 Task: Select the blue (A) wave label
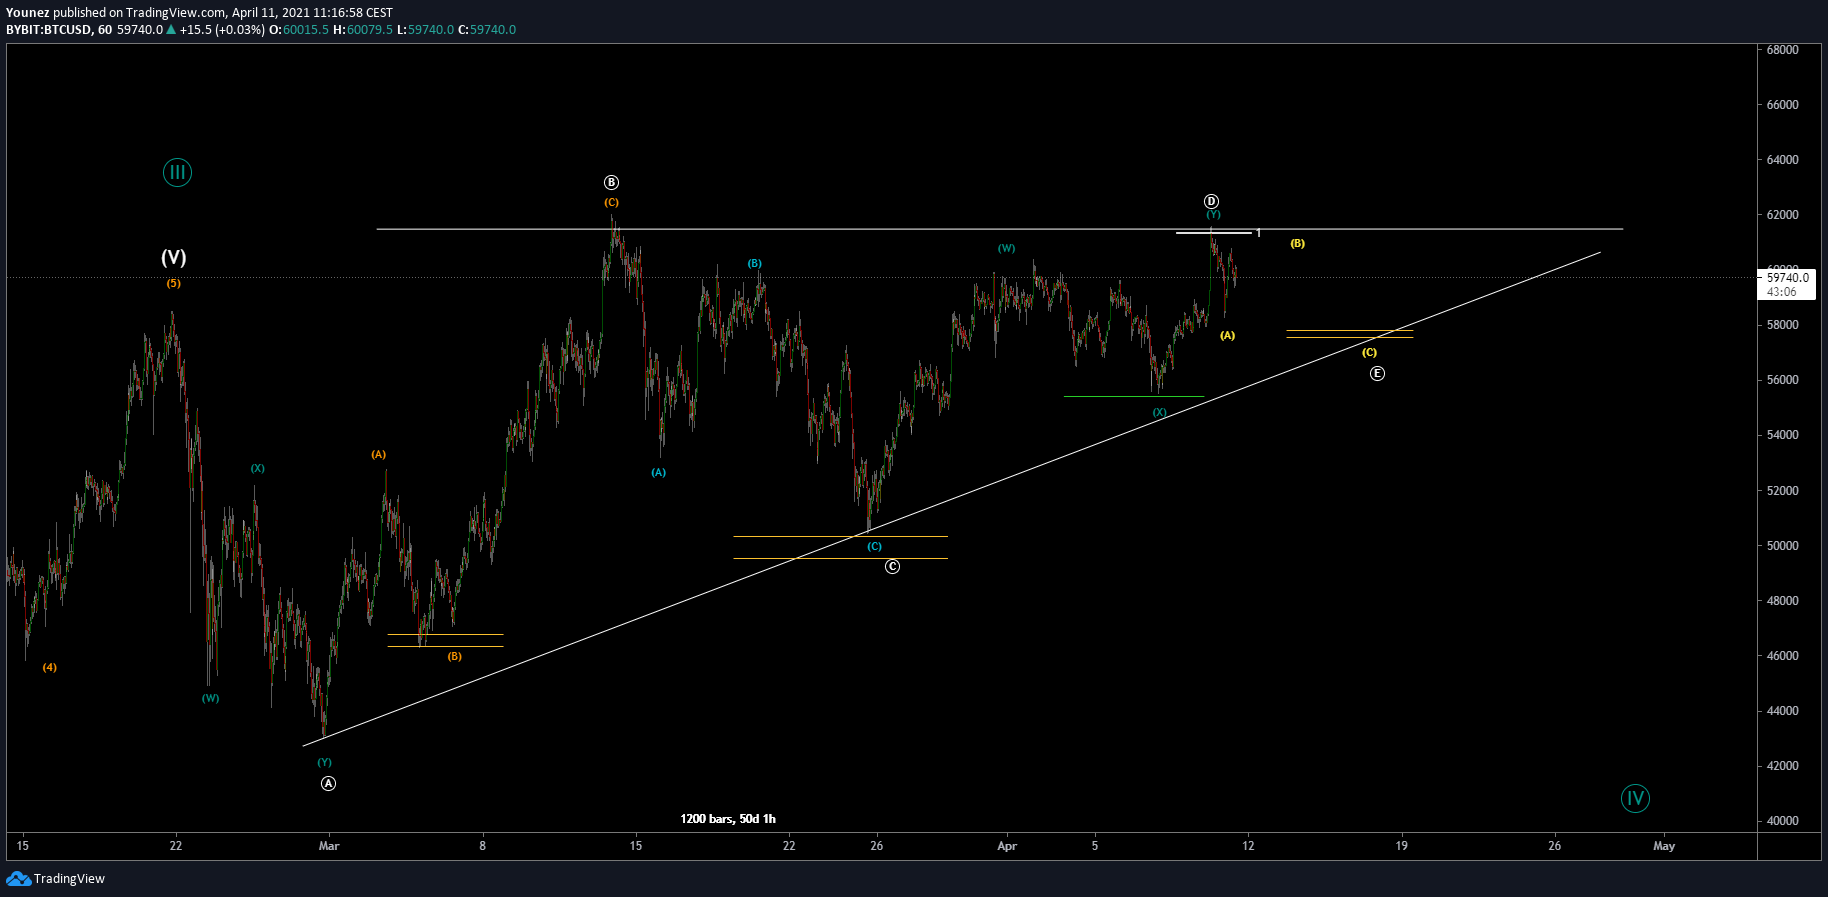(659, 473)
